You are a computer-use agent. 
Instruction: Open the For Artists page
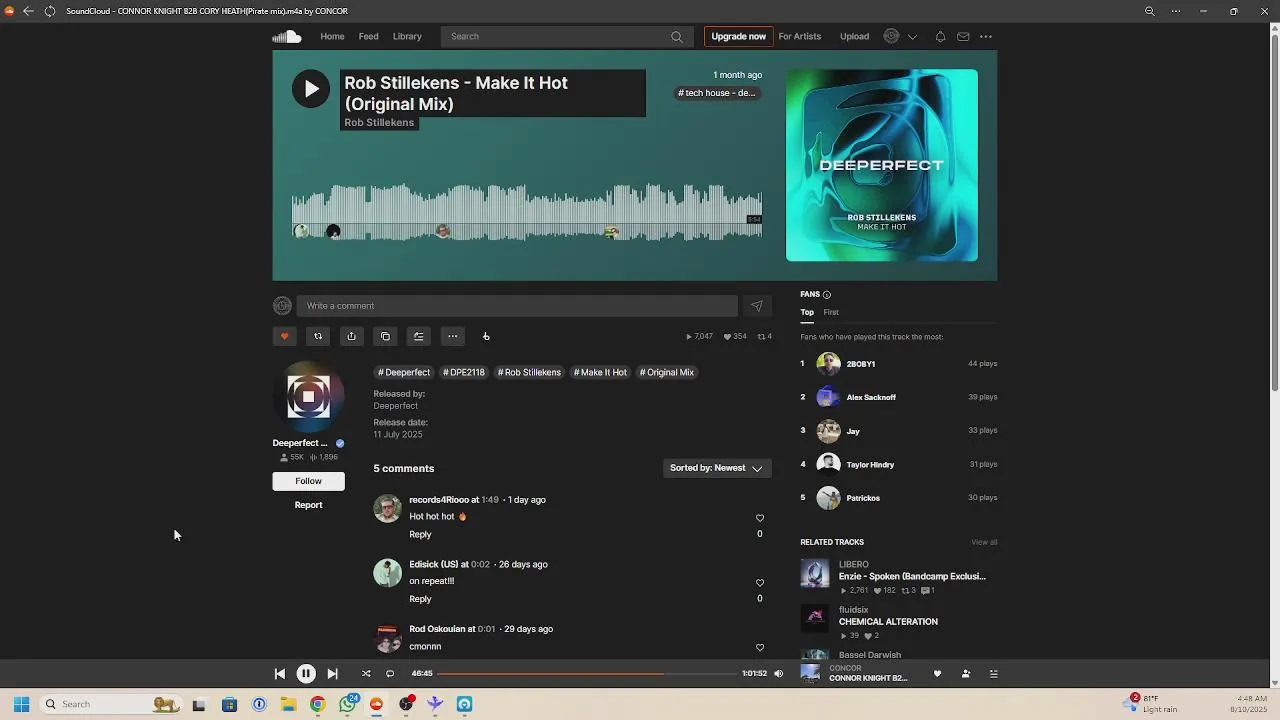800,37
